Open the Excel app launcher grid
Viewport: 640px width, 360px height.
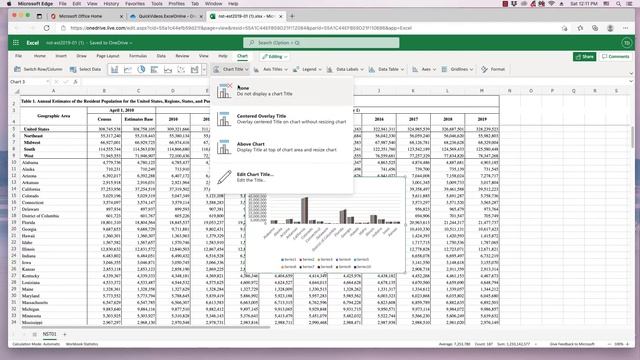point(16,42)
